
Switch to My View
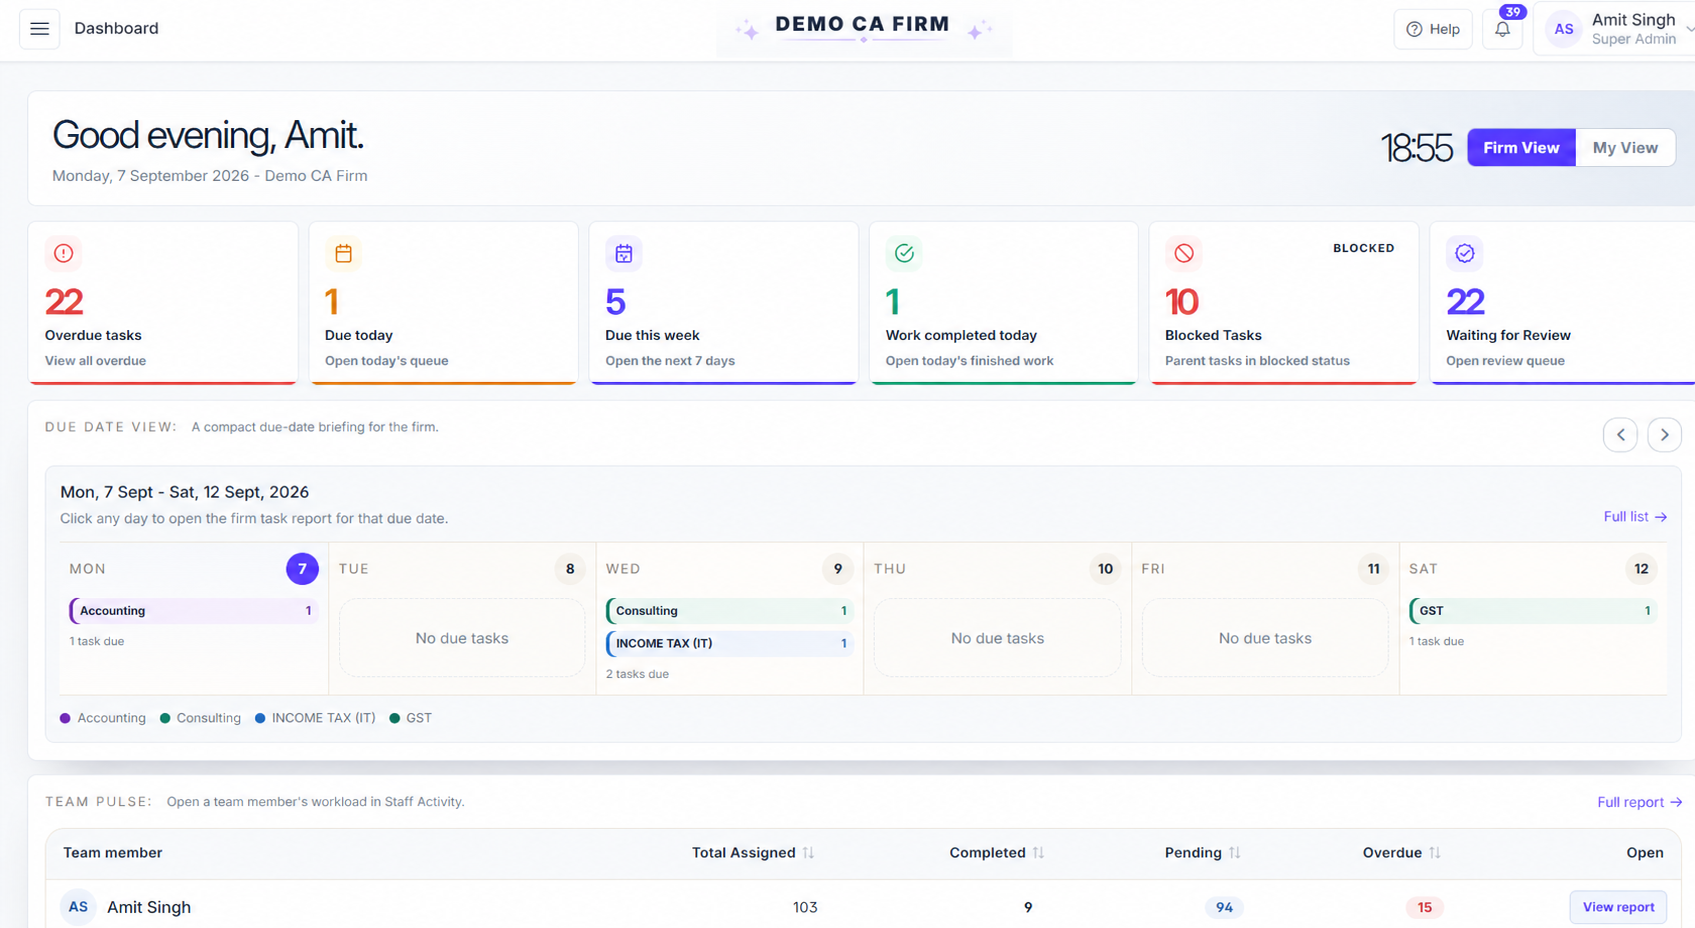(1625, 148)
